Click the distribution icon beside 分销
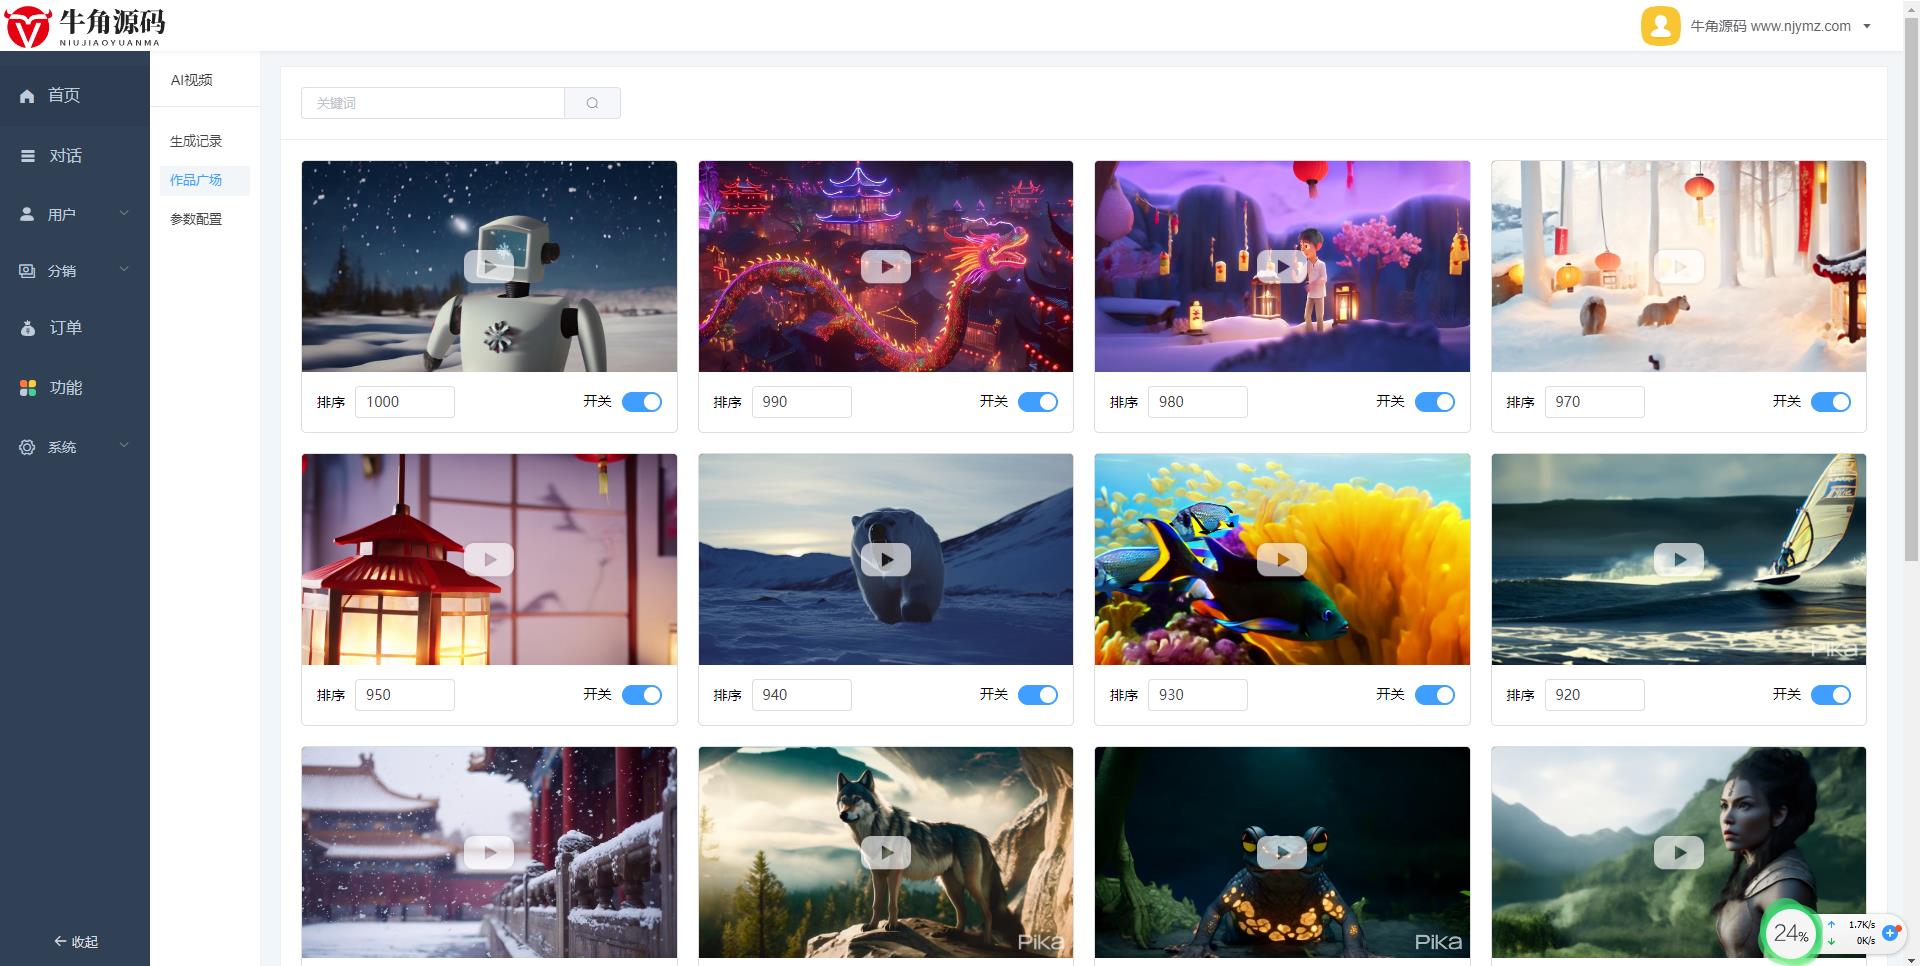The height and width of the screenshot is (966, 1920). [27, 271]
